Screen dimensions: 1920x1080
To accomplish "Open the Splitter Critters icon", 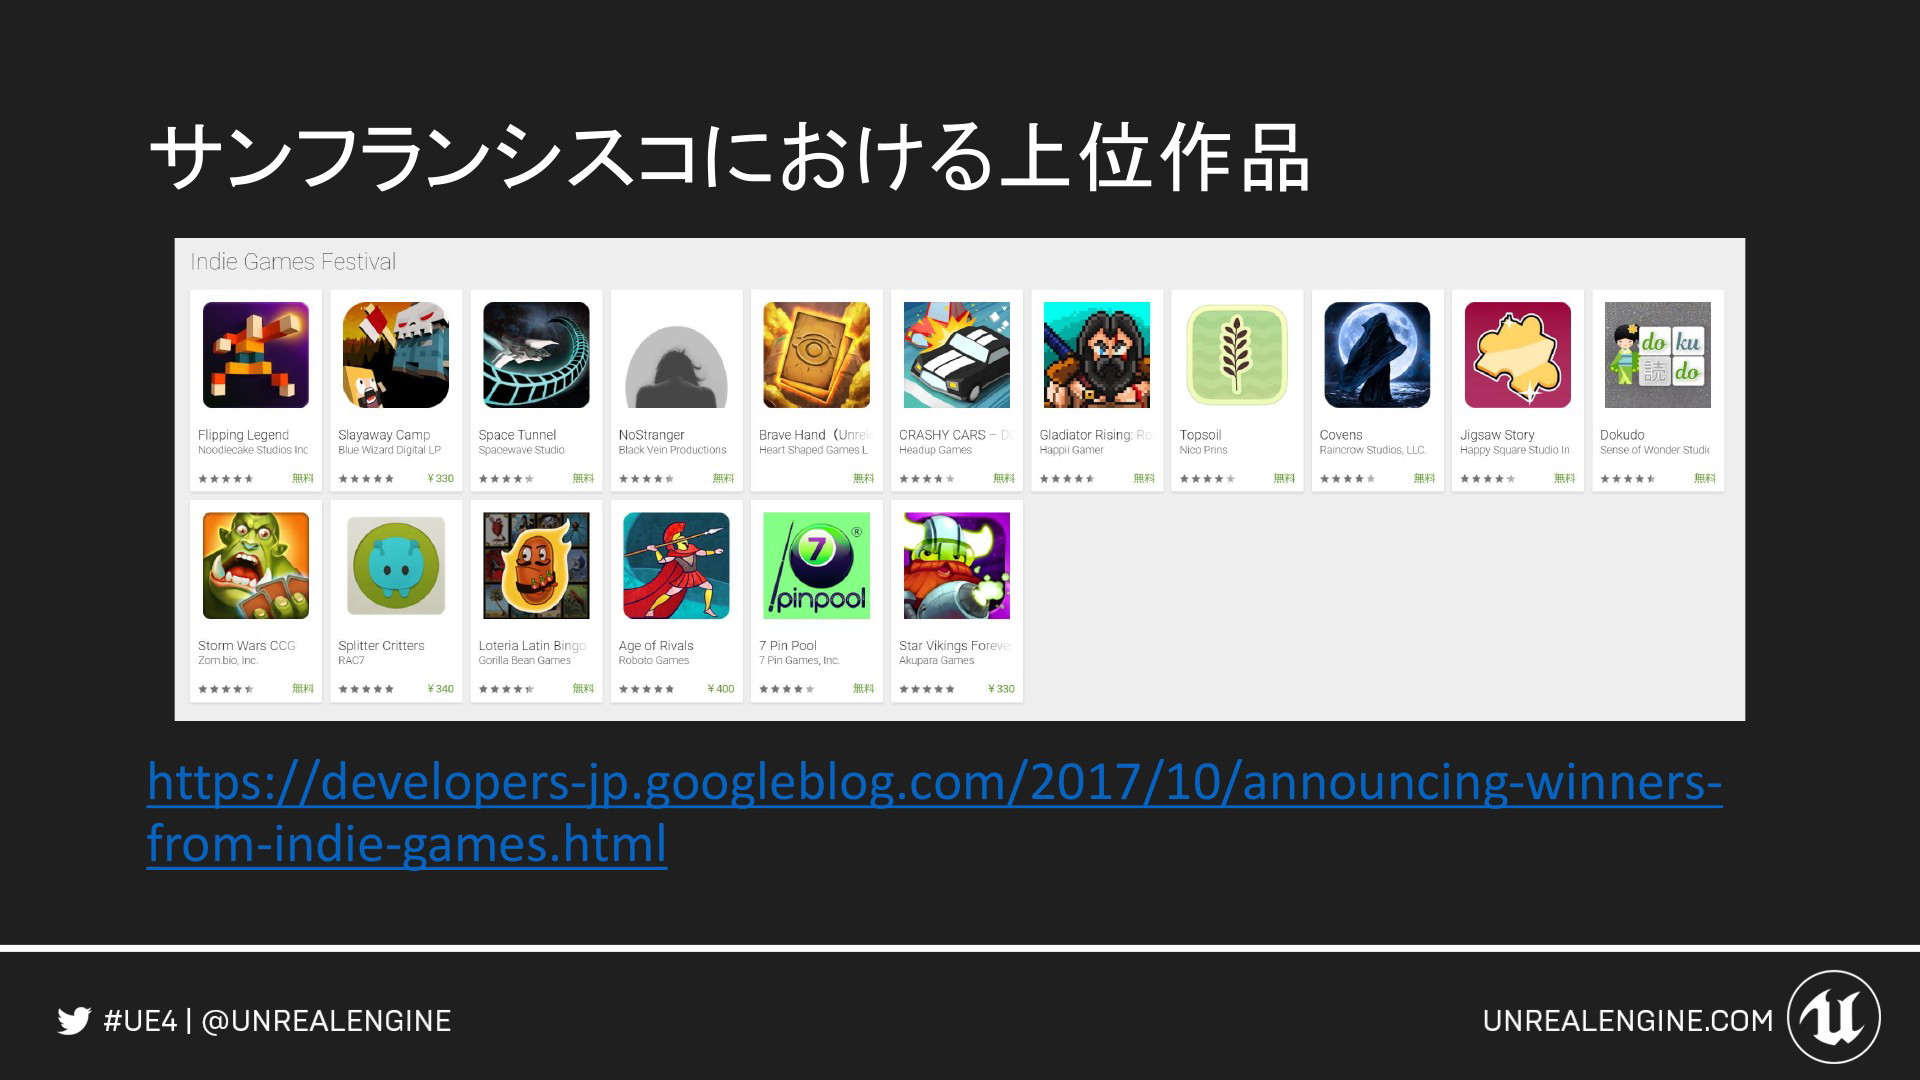I will pos(396,566).
